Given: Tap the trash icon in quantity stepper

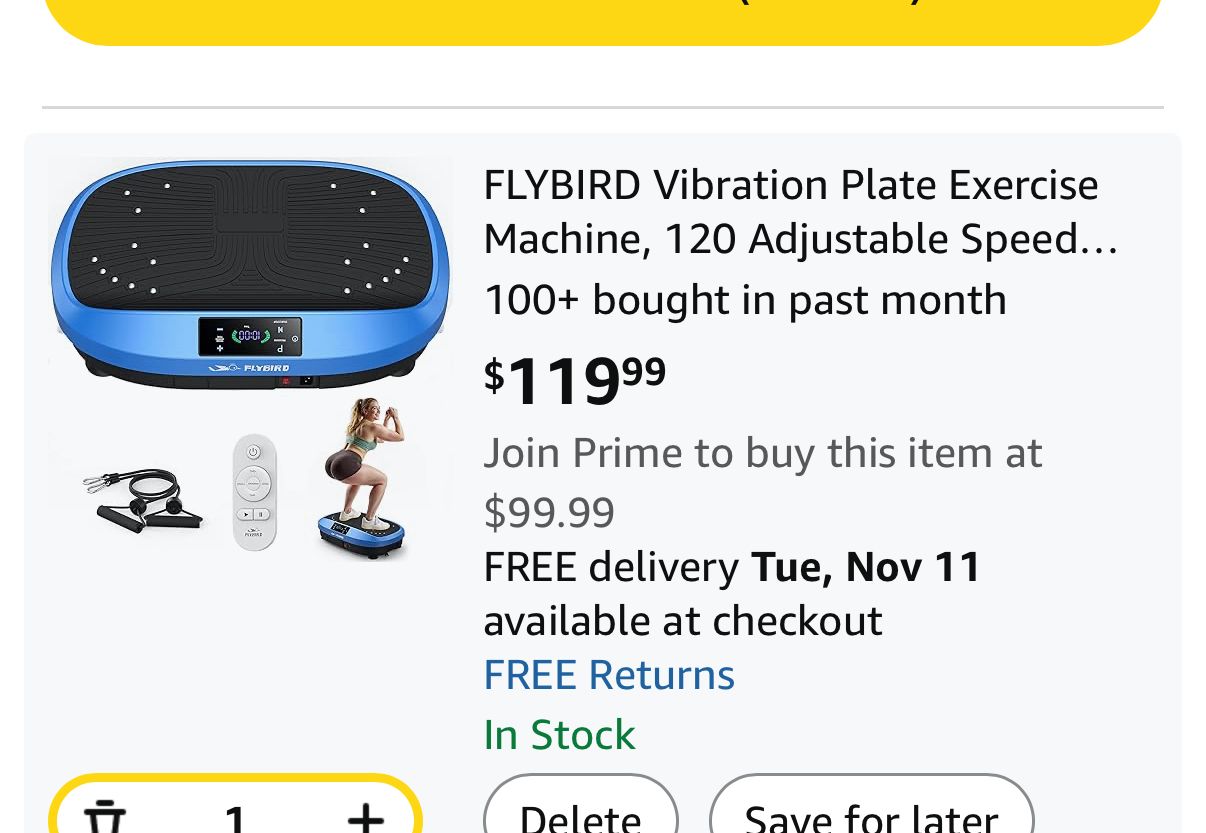Looking at the screenshot, I should (105, 817).
